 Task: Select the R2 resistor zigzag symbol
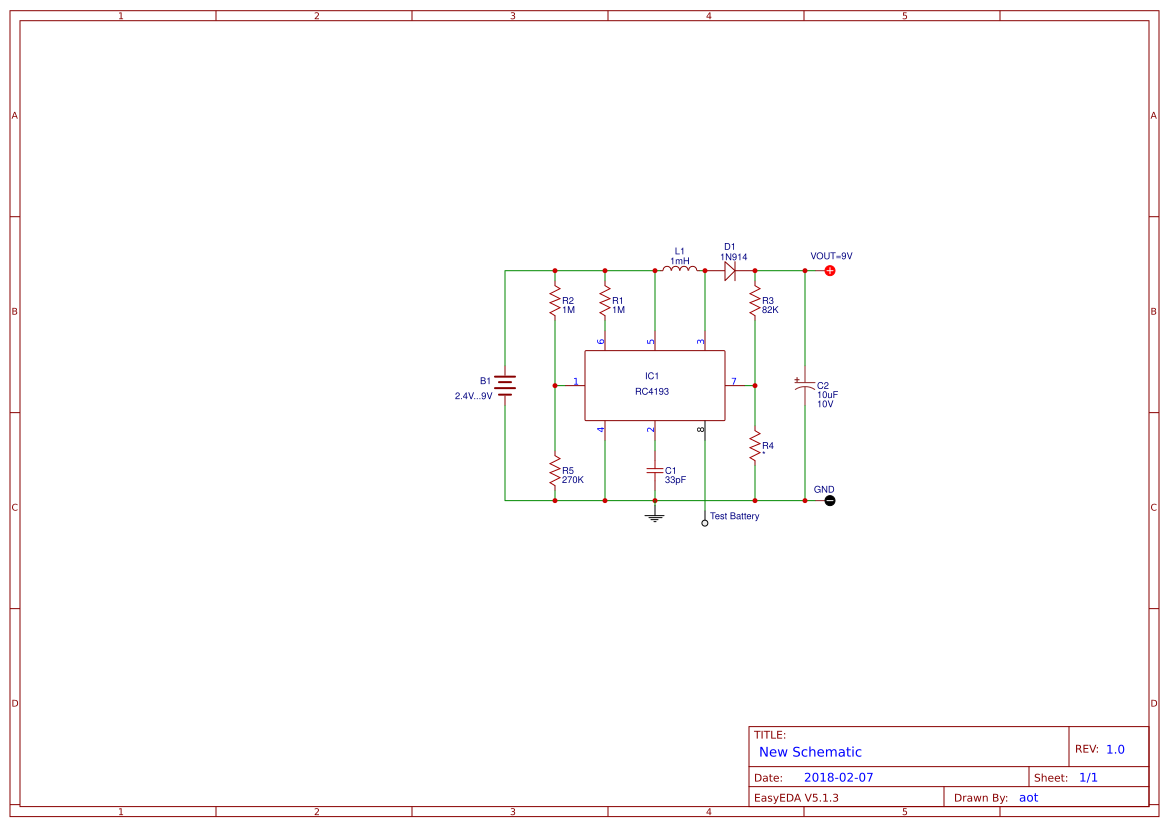pyautogui.click(x=555, y=302)
